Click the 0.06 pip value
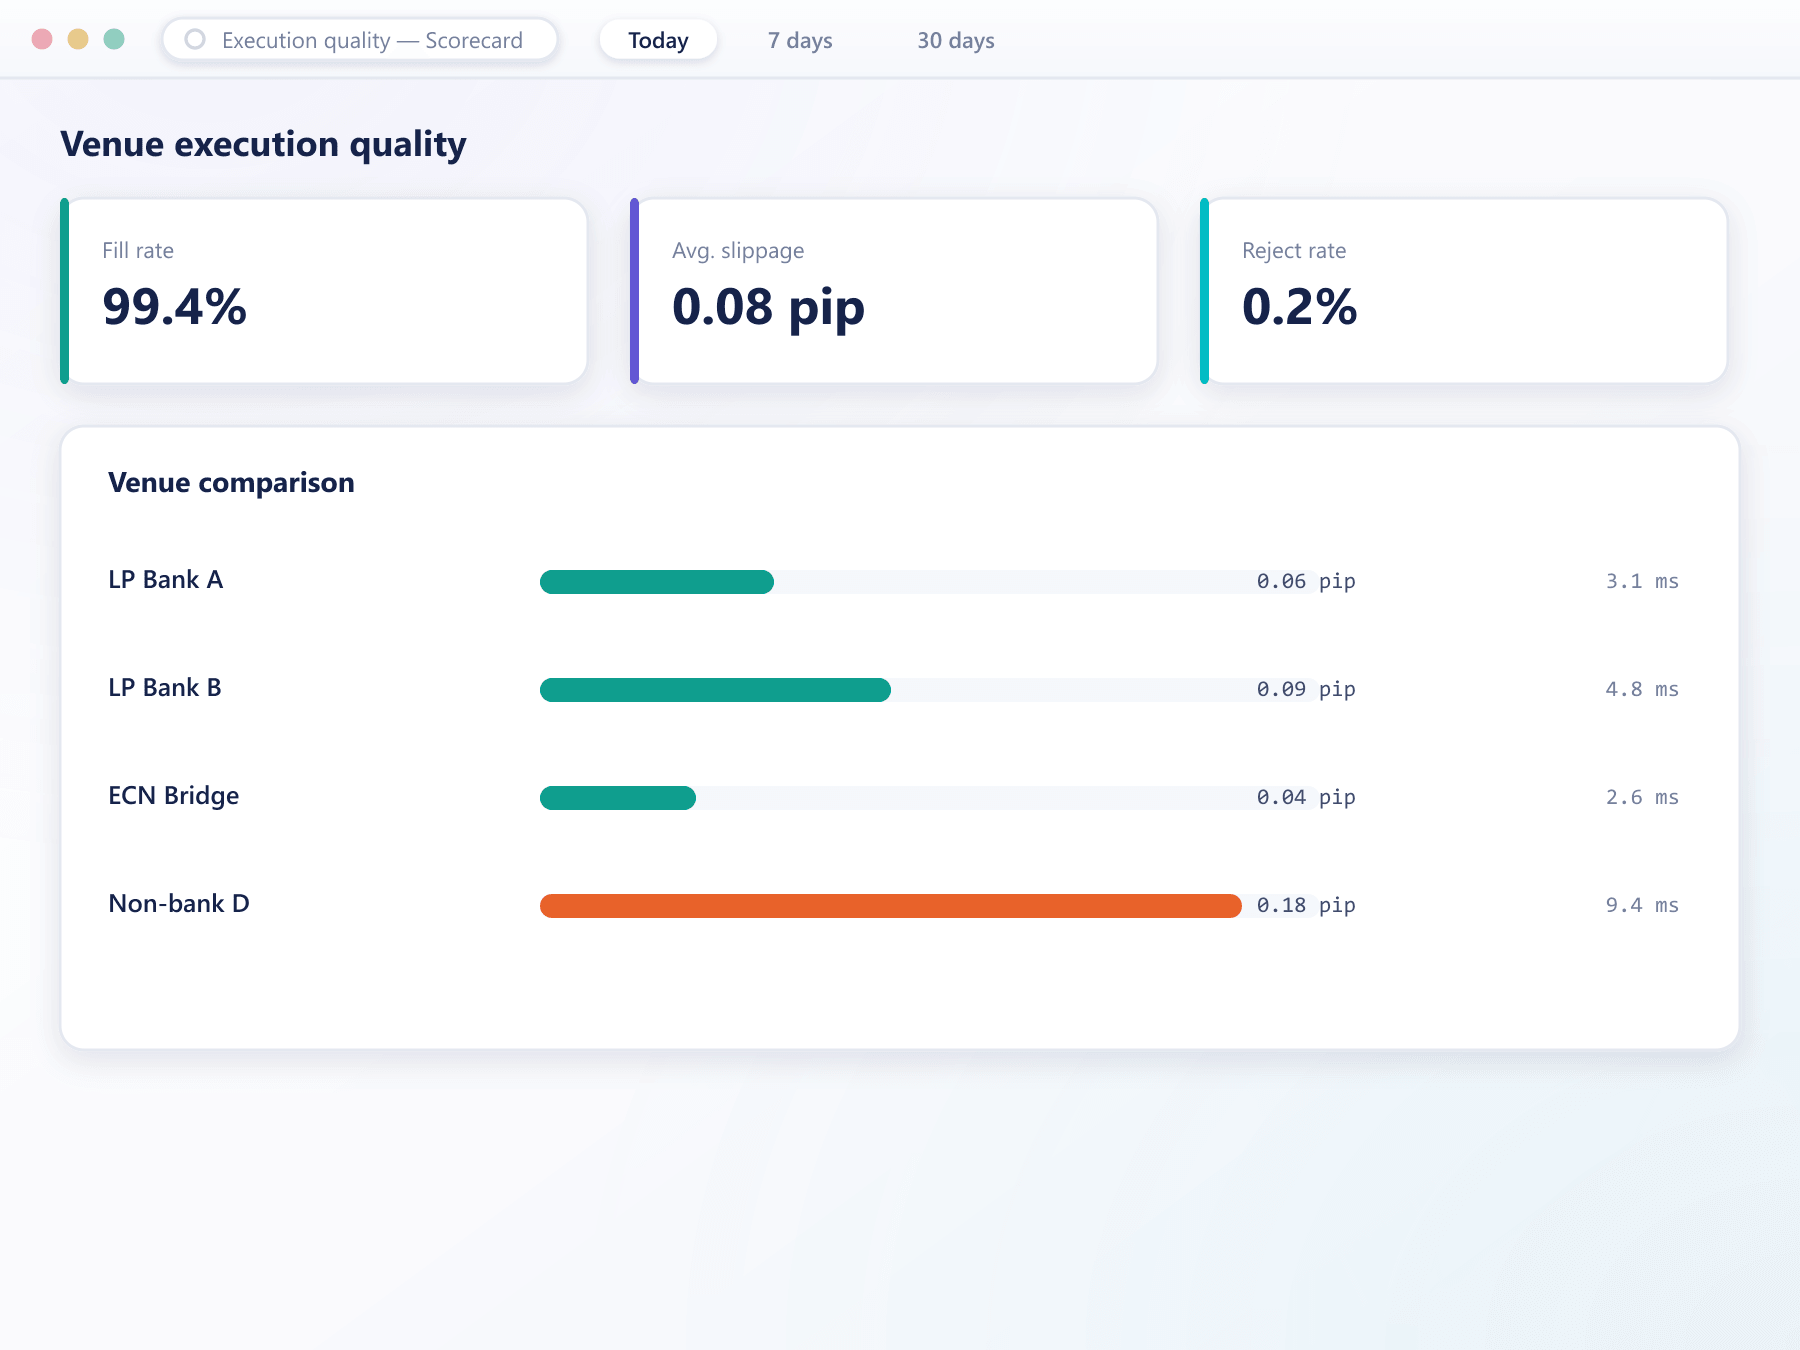This screenshot has height=1350, width=1800. pos(1306,581)
